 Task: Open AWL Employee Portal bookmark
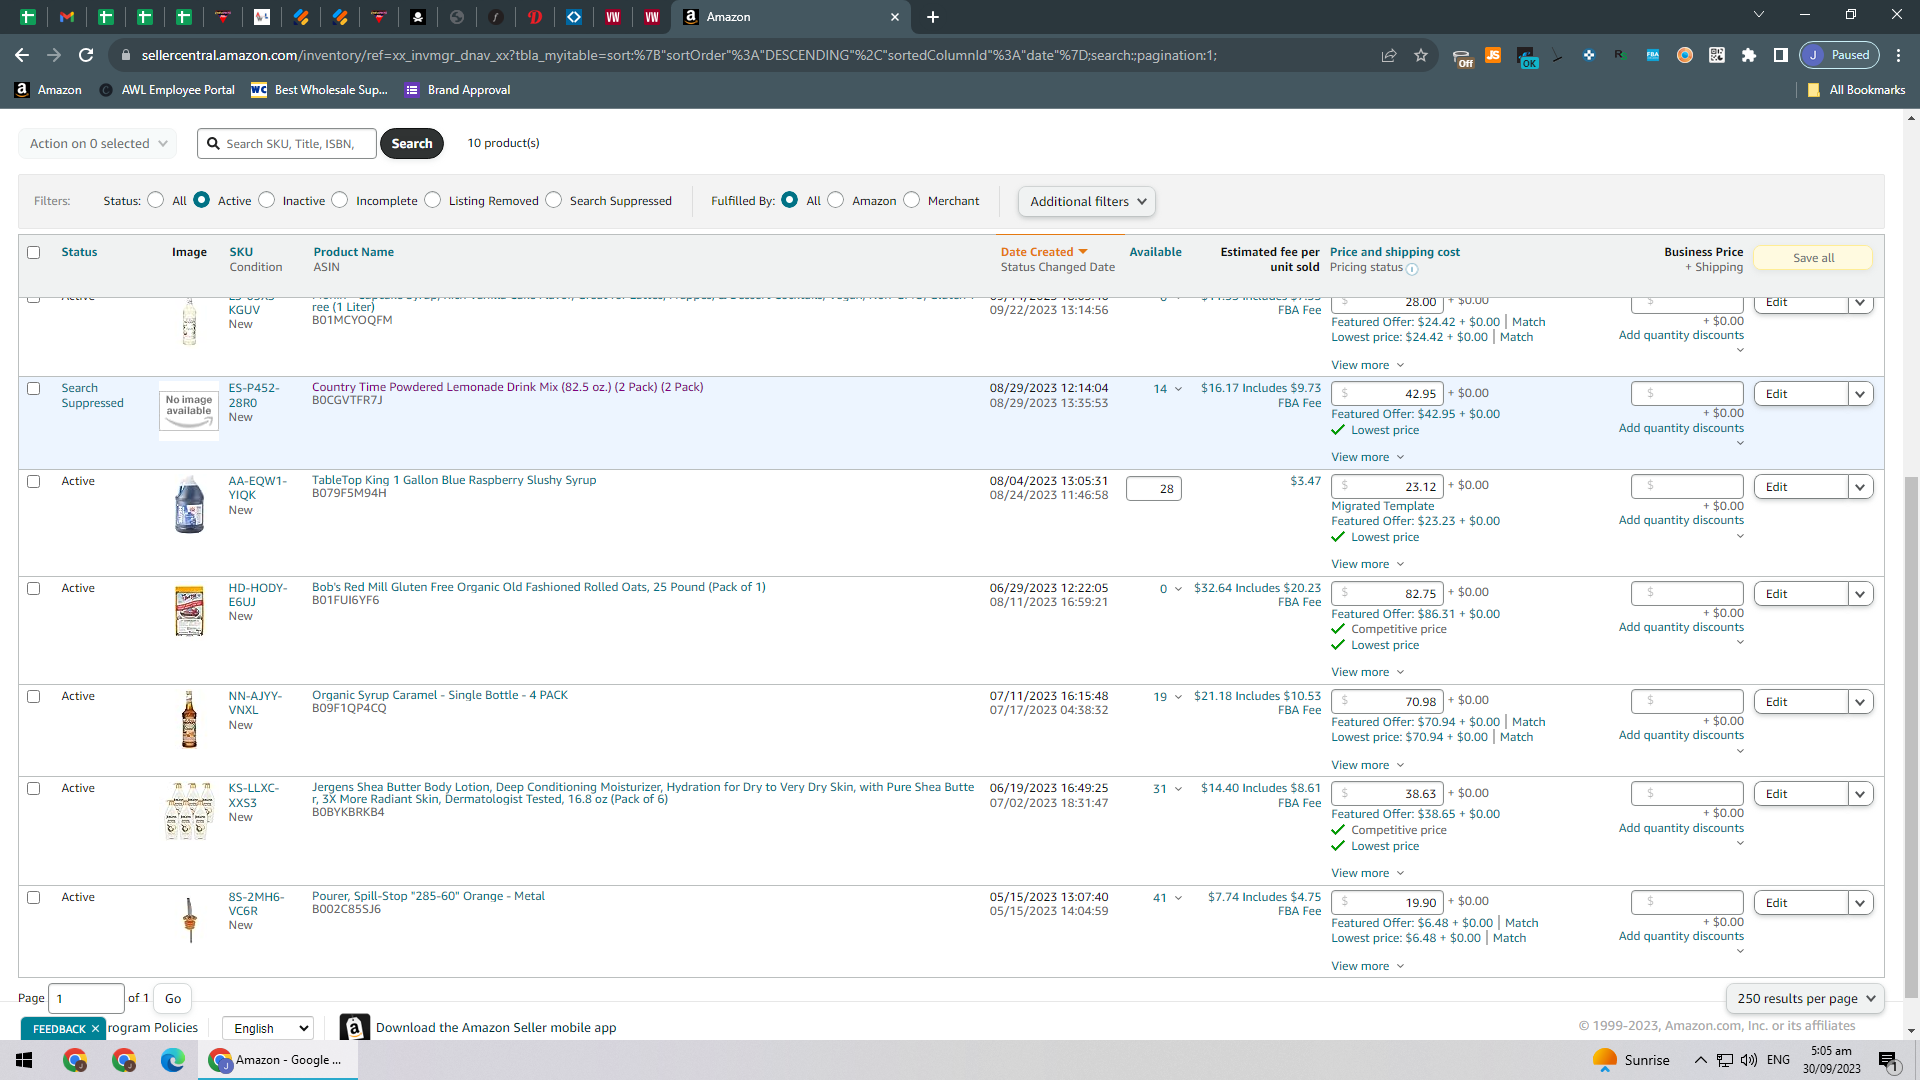coord(167,90)
